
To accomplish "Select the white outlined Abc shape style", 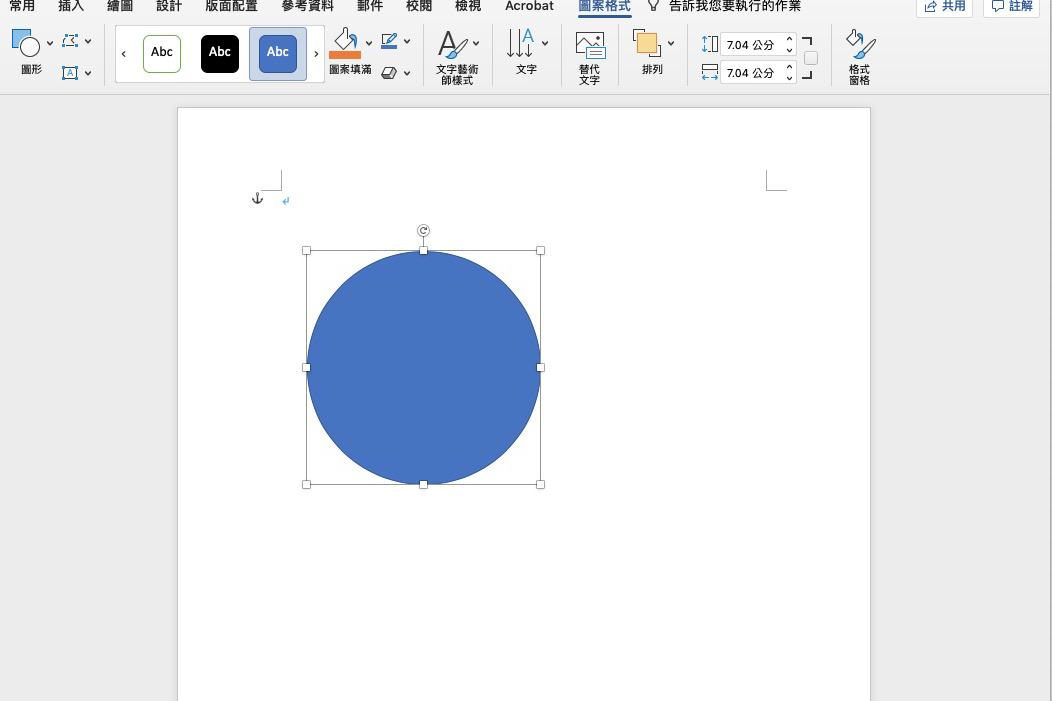I will click(162, 53).
